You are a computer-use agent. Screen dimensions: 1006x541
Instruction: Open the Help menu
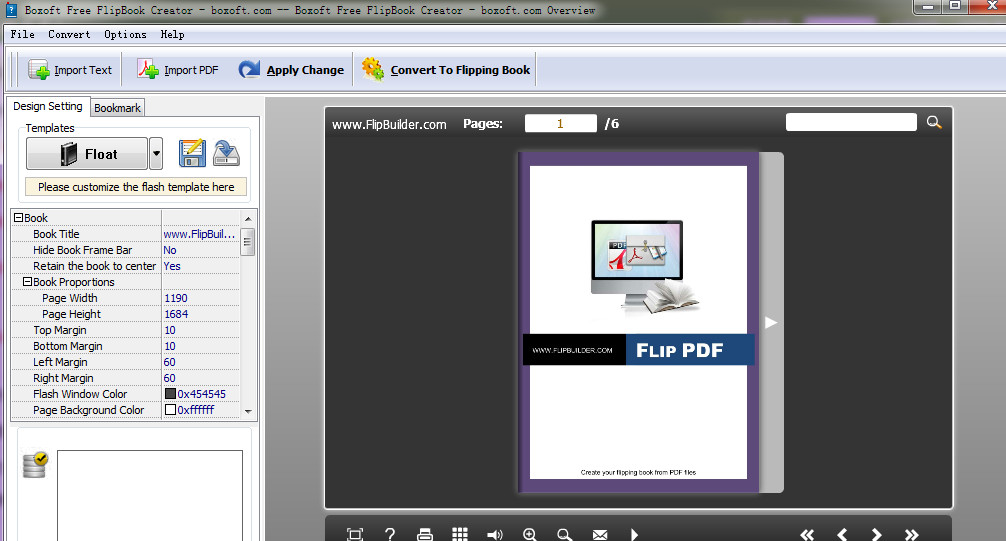172,35
